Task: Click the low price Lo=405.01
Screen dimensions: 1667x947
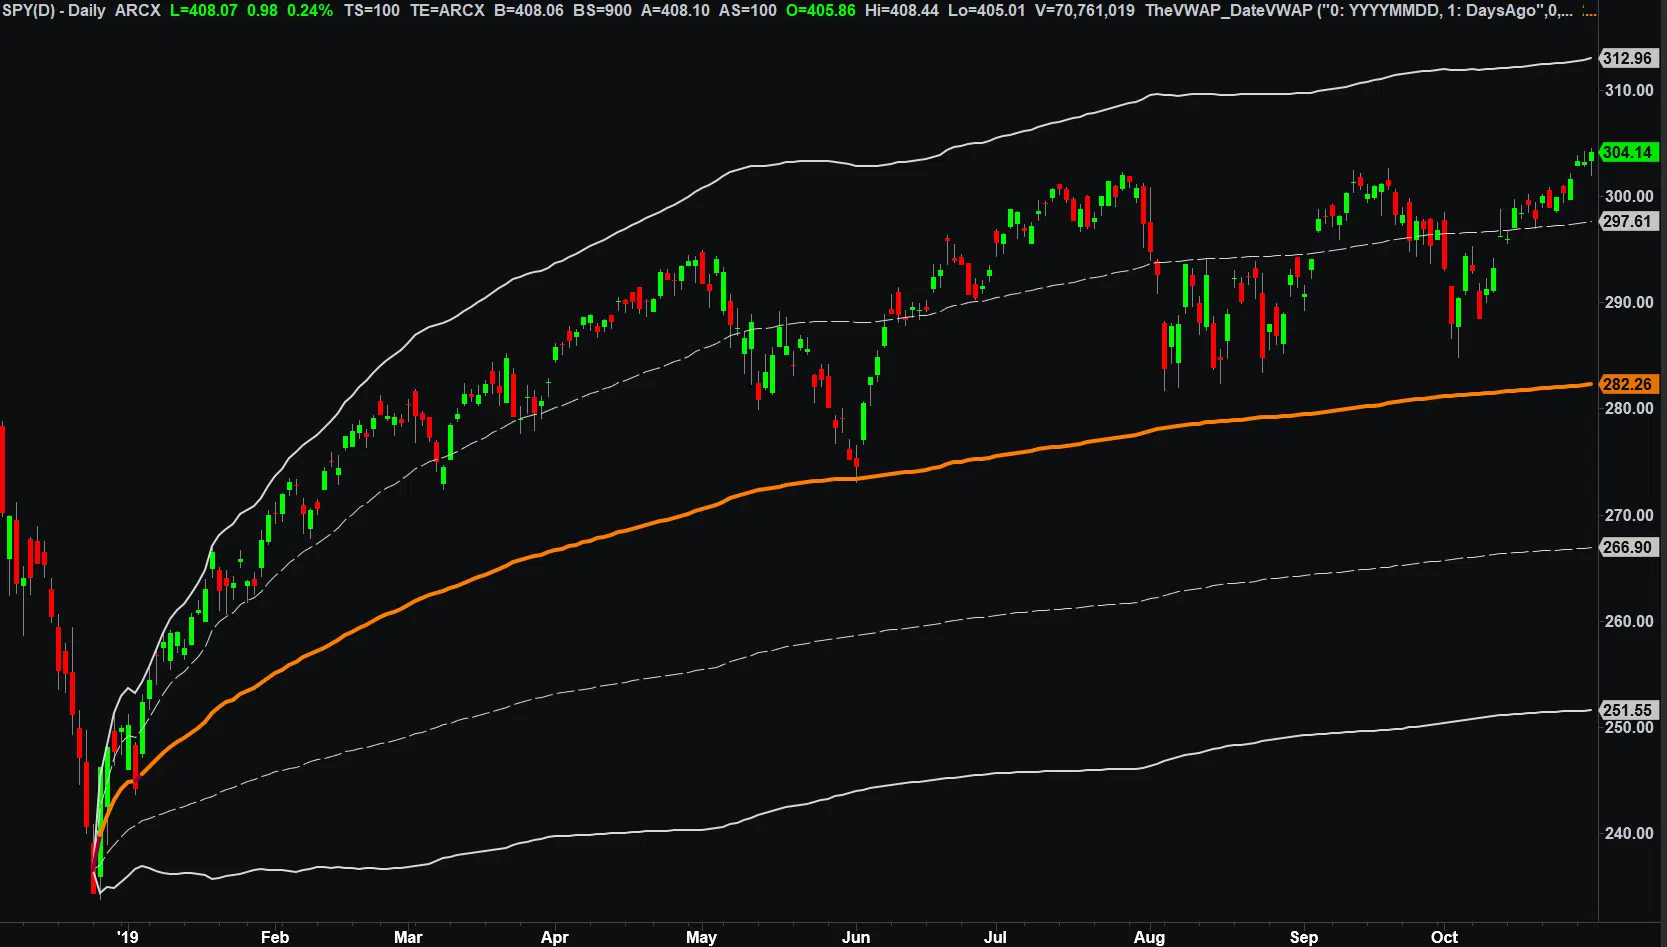Action: point(987,10)
